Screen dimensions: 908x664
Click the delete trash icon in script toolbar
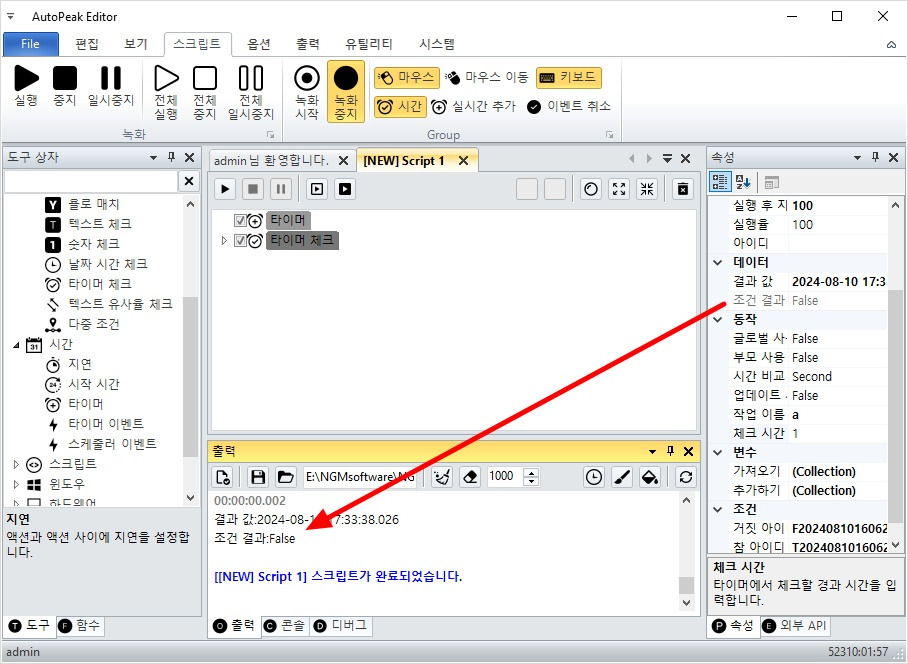[x=683, y=189]
